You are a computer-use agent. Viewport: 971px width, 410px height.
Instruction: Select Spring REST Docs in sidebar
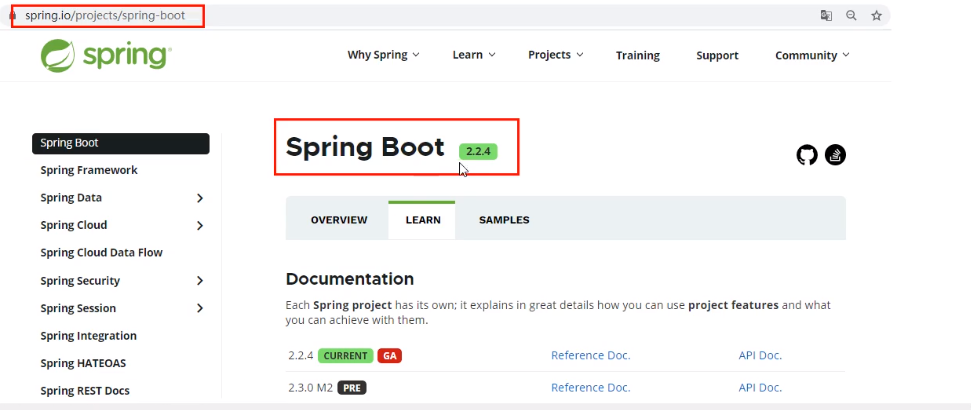pos(85,391)
